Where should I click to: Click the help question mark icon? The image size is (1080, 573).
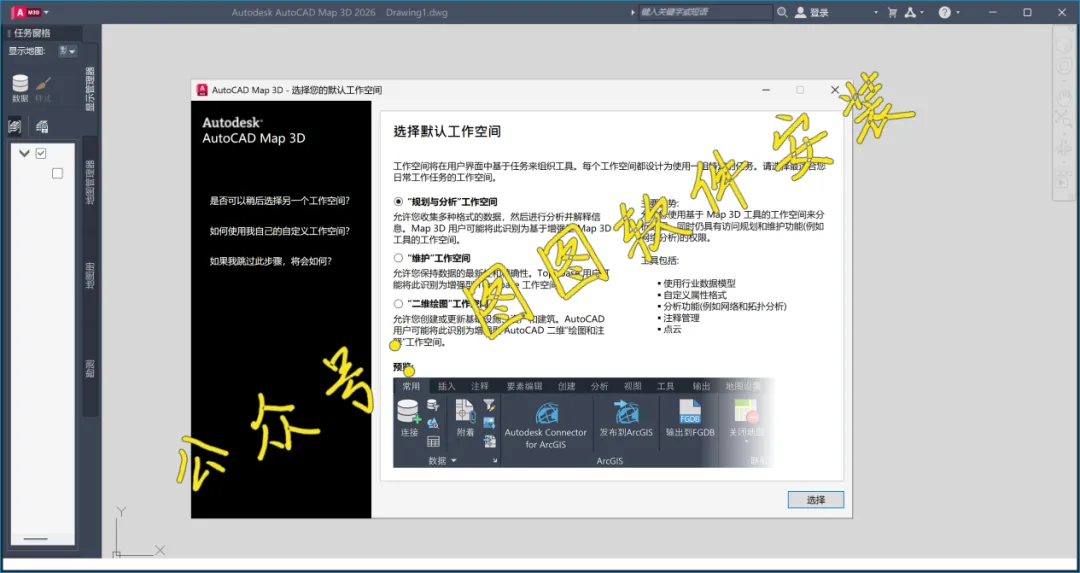(x=944, y=12)
